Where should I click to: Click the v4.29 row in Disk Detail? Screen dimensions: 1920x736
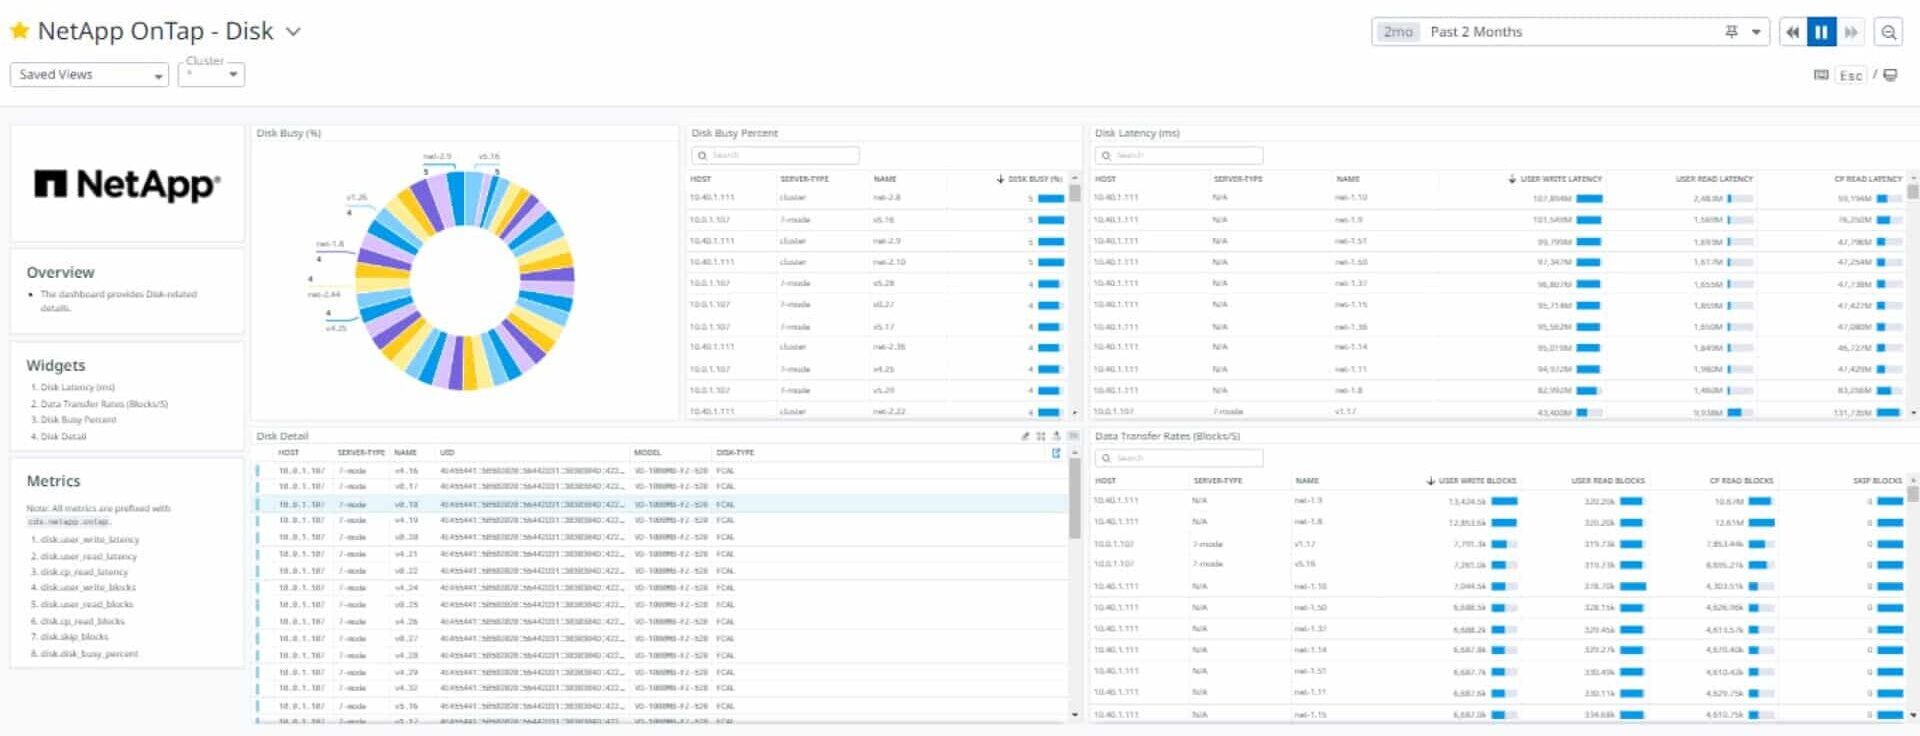pos(660,672)
